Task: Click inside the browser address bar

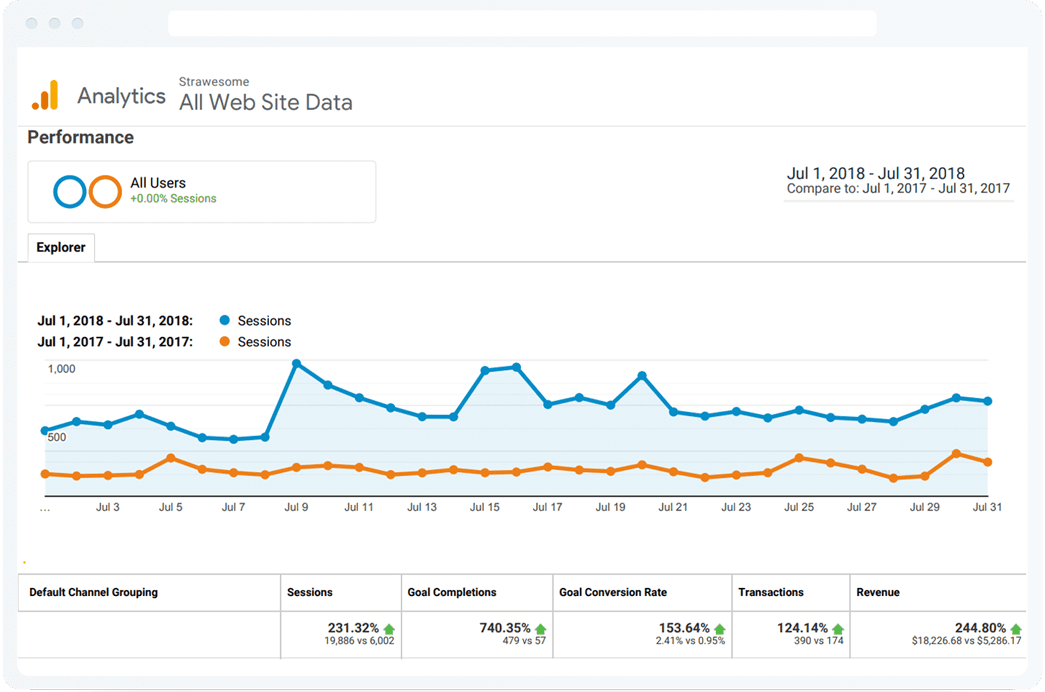Action: (x=522, y=22)
